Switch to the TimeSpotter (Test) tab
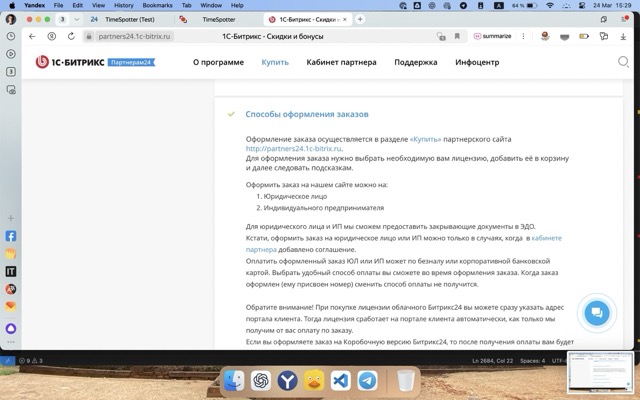640x400 pixels. coord(127,19)
